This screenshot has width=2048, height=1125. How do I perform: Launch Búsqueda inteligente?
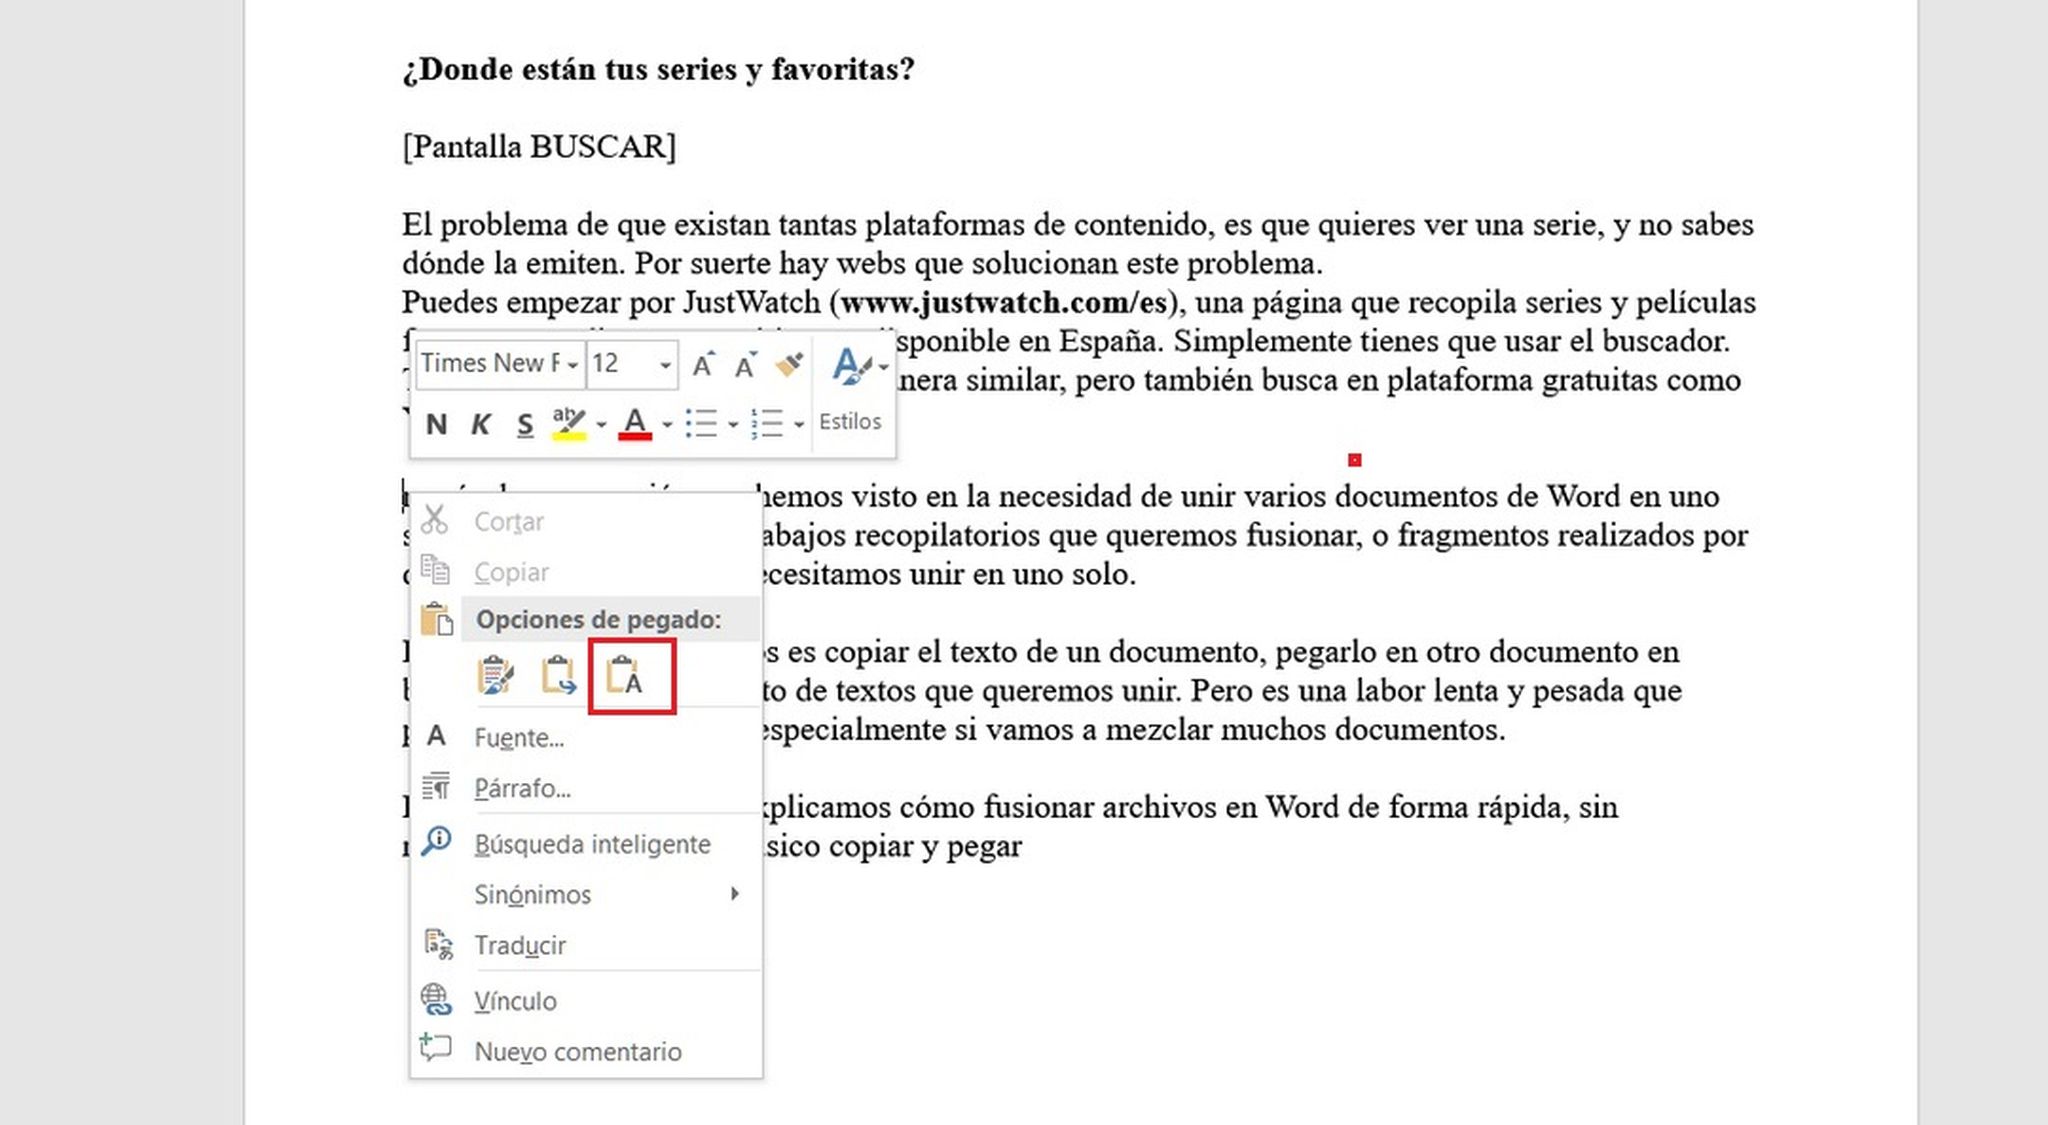point(592,844)
